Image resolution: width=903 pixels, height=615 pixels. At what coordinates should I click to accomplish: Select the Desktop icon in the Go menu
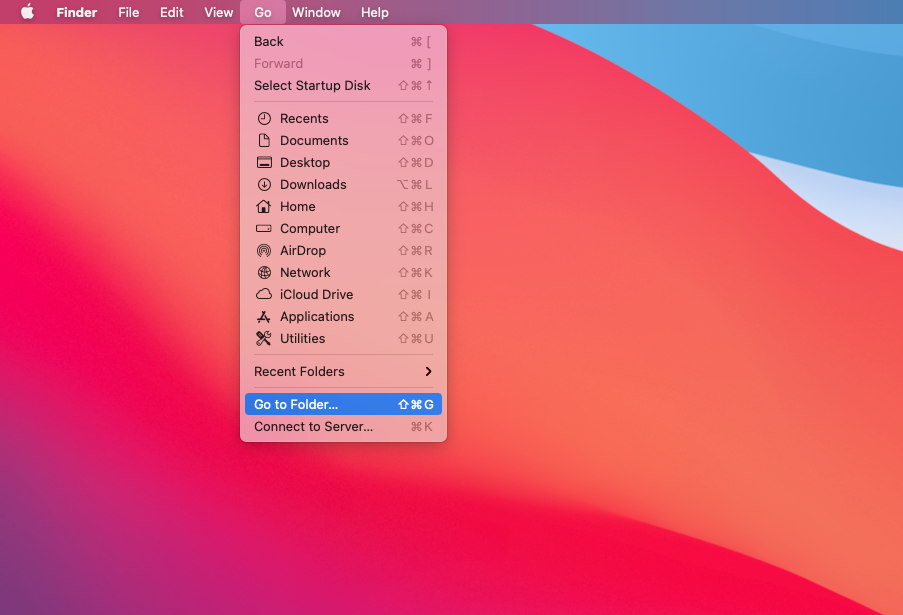click(262, 162)
